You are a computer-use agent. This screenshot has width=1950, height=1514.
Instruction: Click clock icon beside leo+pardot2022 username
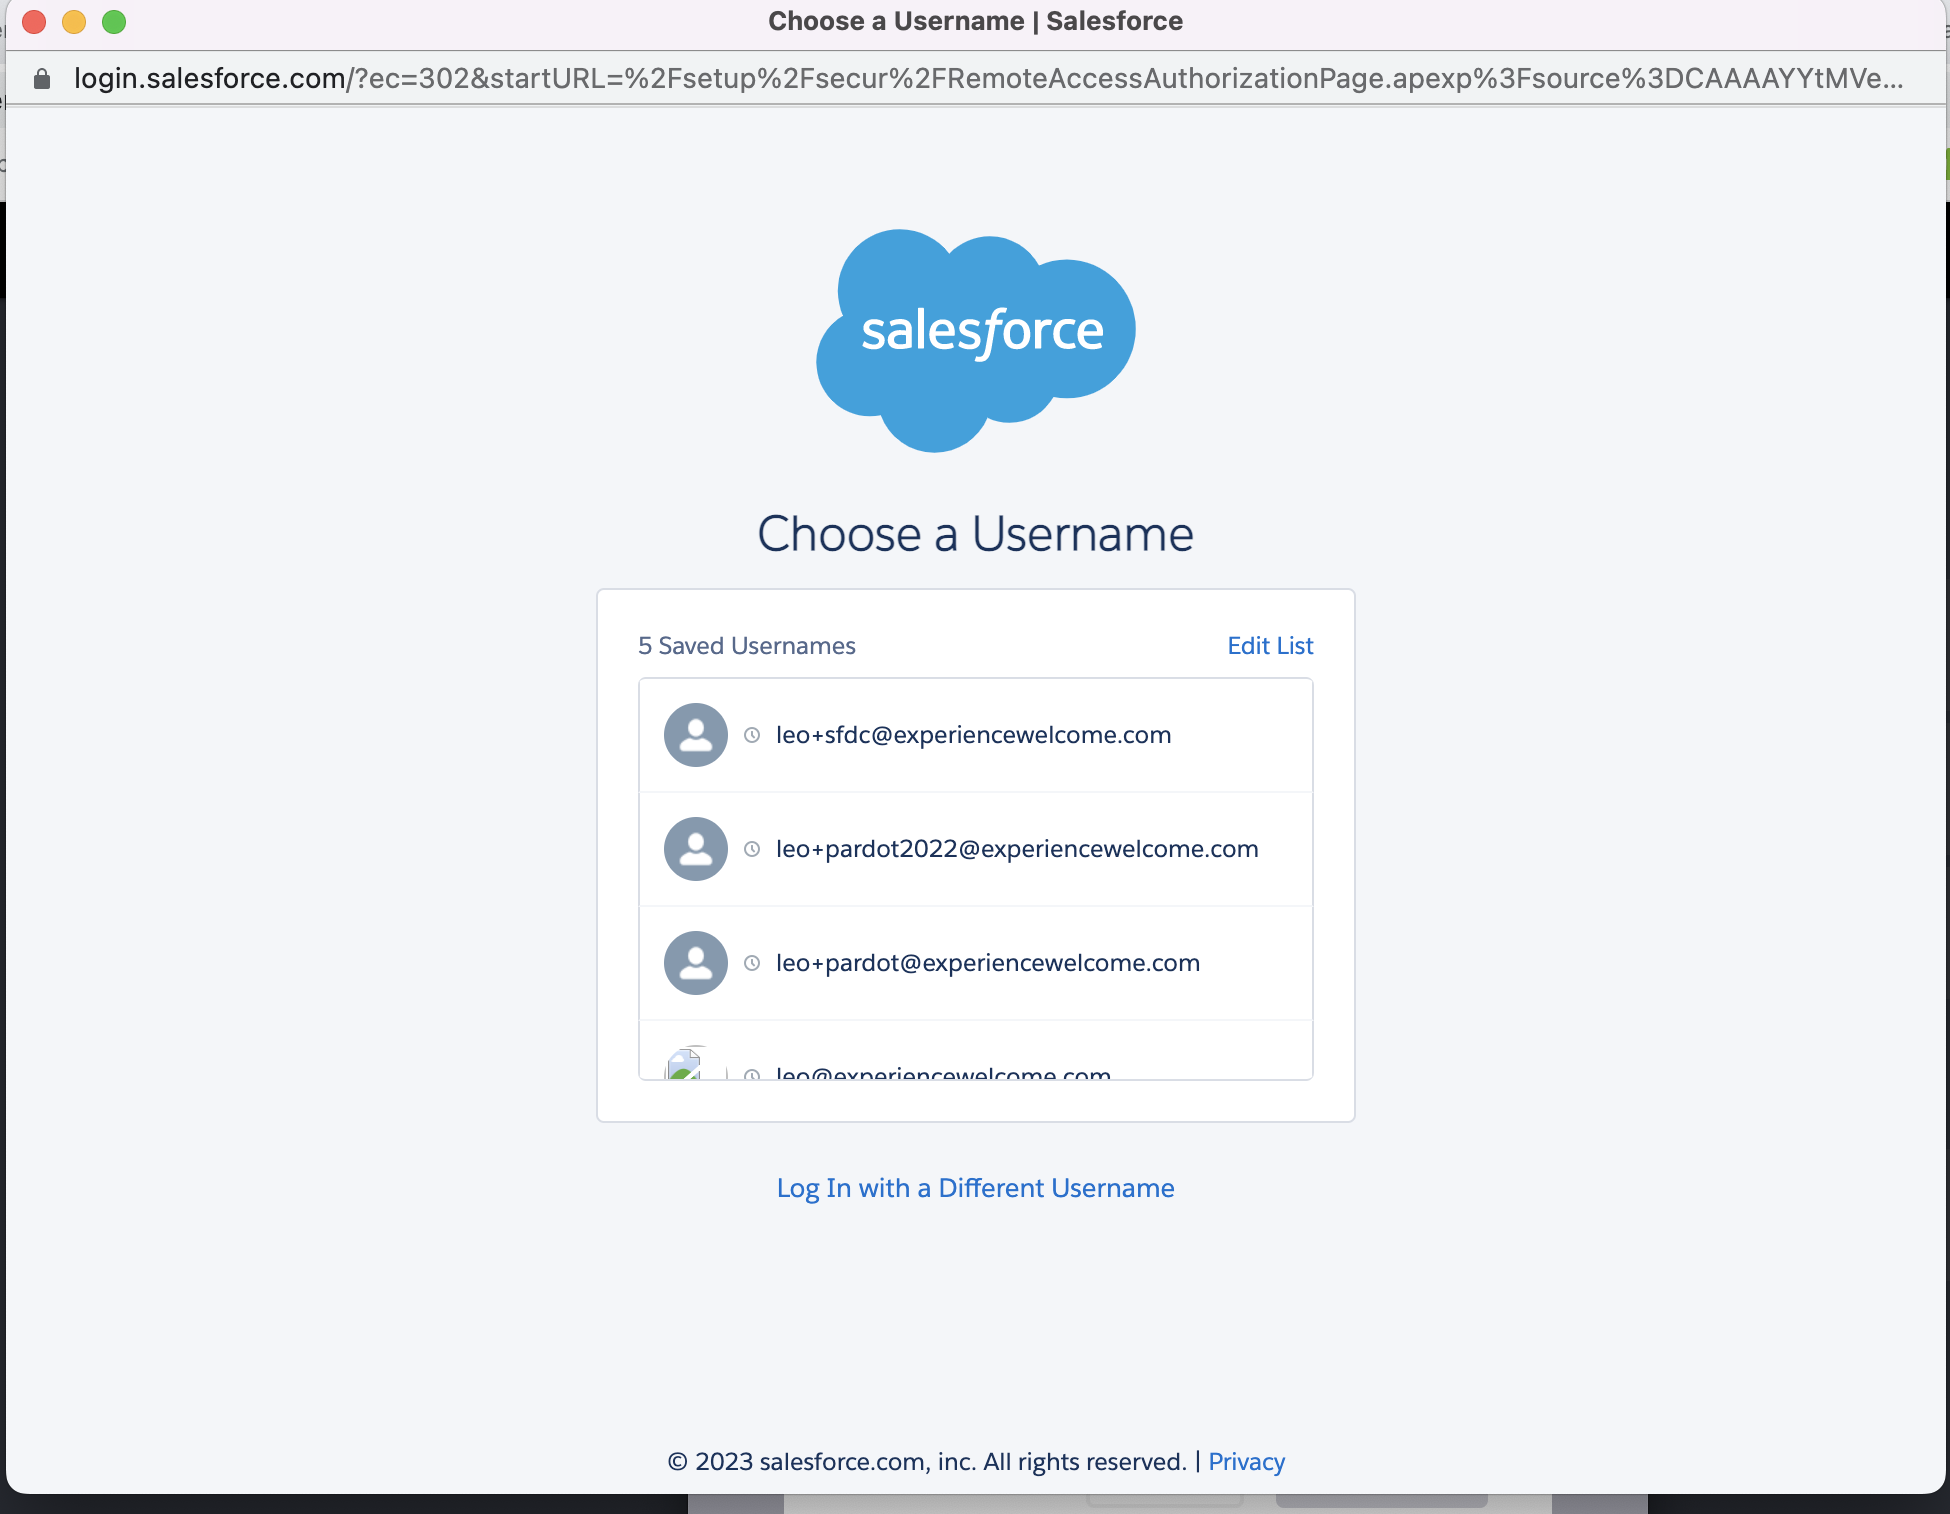tap(752, 849)
